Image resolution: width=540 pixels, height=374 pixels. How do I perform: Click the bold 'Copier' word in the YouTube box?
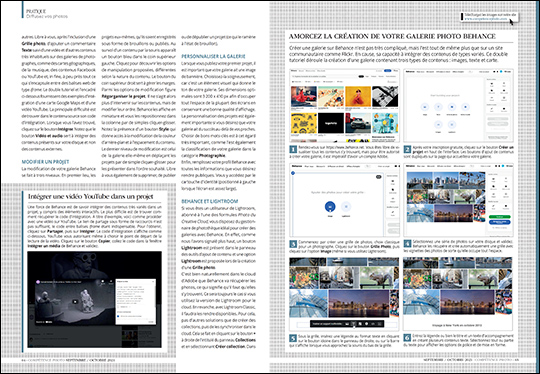(x=104, y=241)
